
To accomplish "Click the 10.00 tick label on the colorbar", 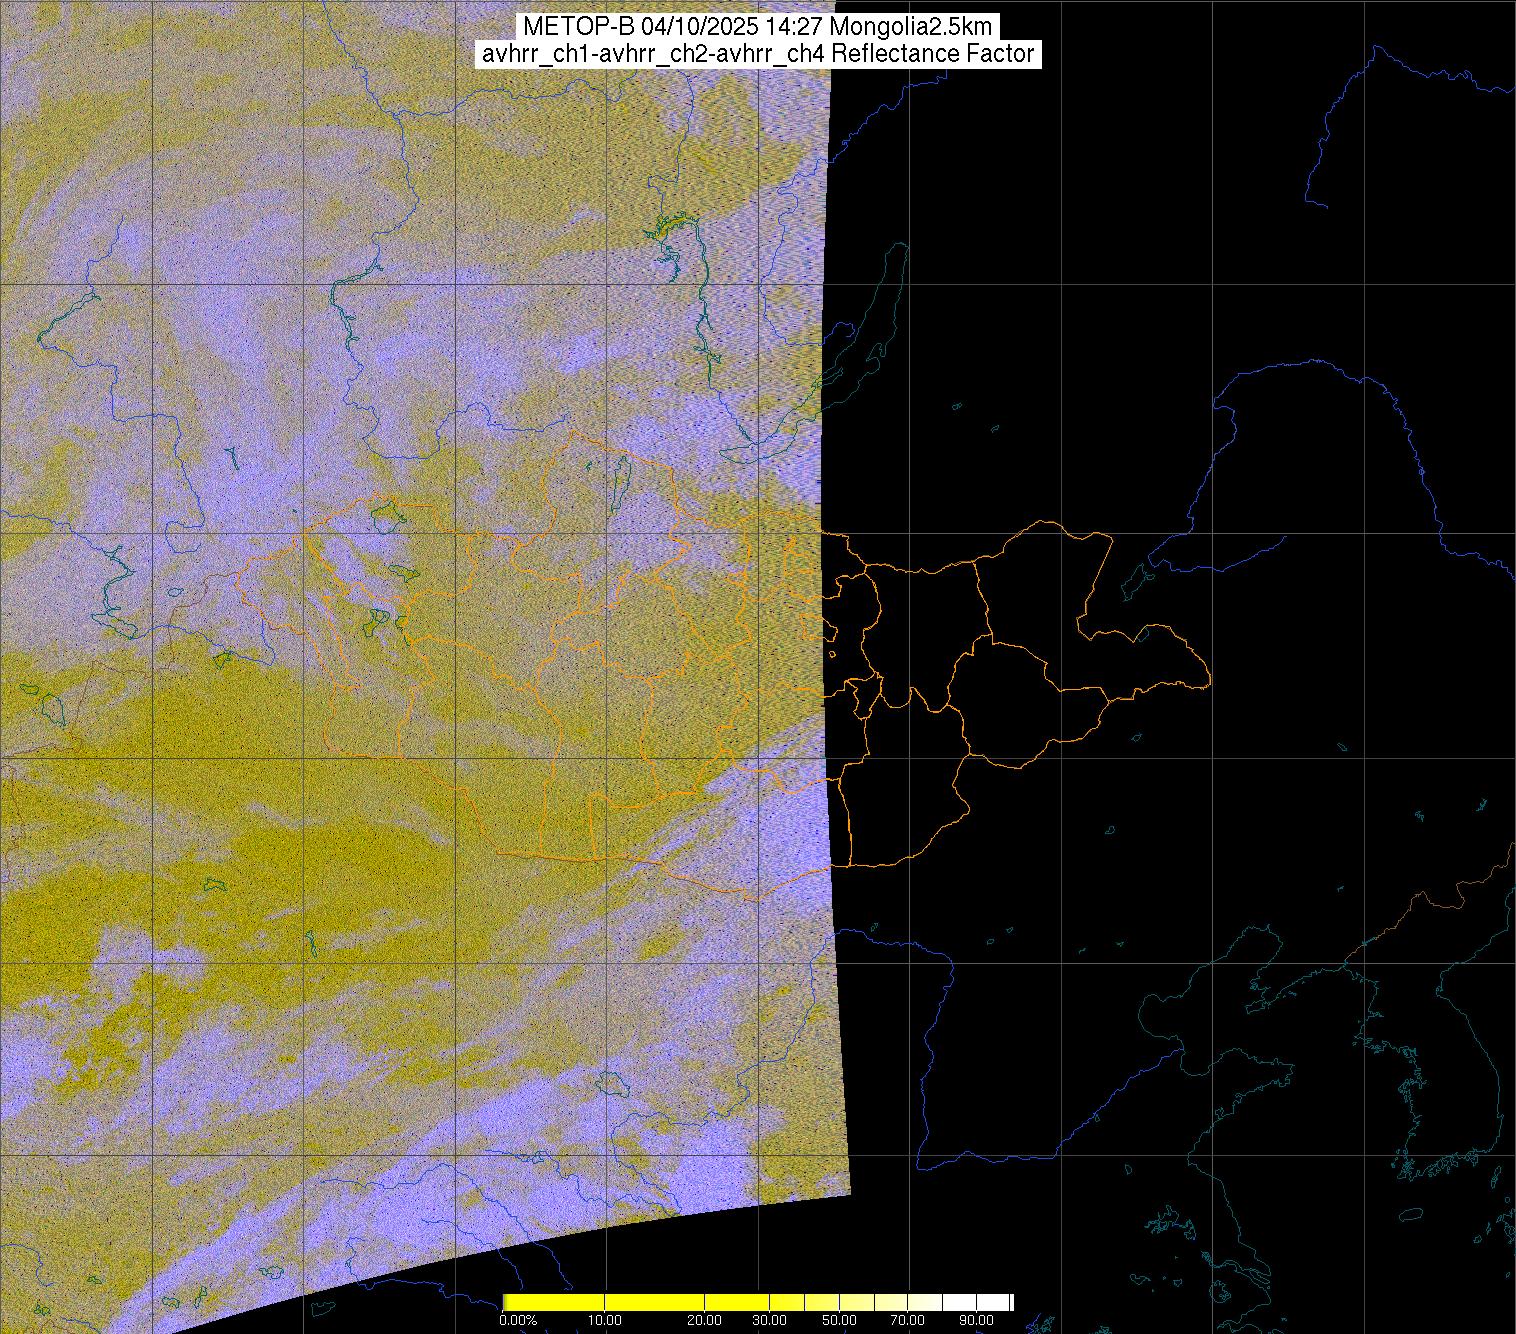I will pos(606,1321).
